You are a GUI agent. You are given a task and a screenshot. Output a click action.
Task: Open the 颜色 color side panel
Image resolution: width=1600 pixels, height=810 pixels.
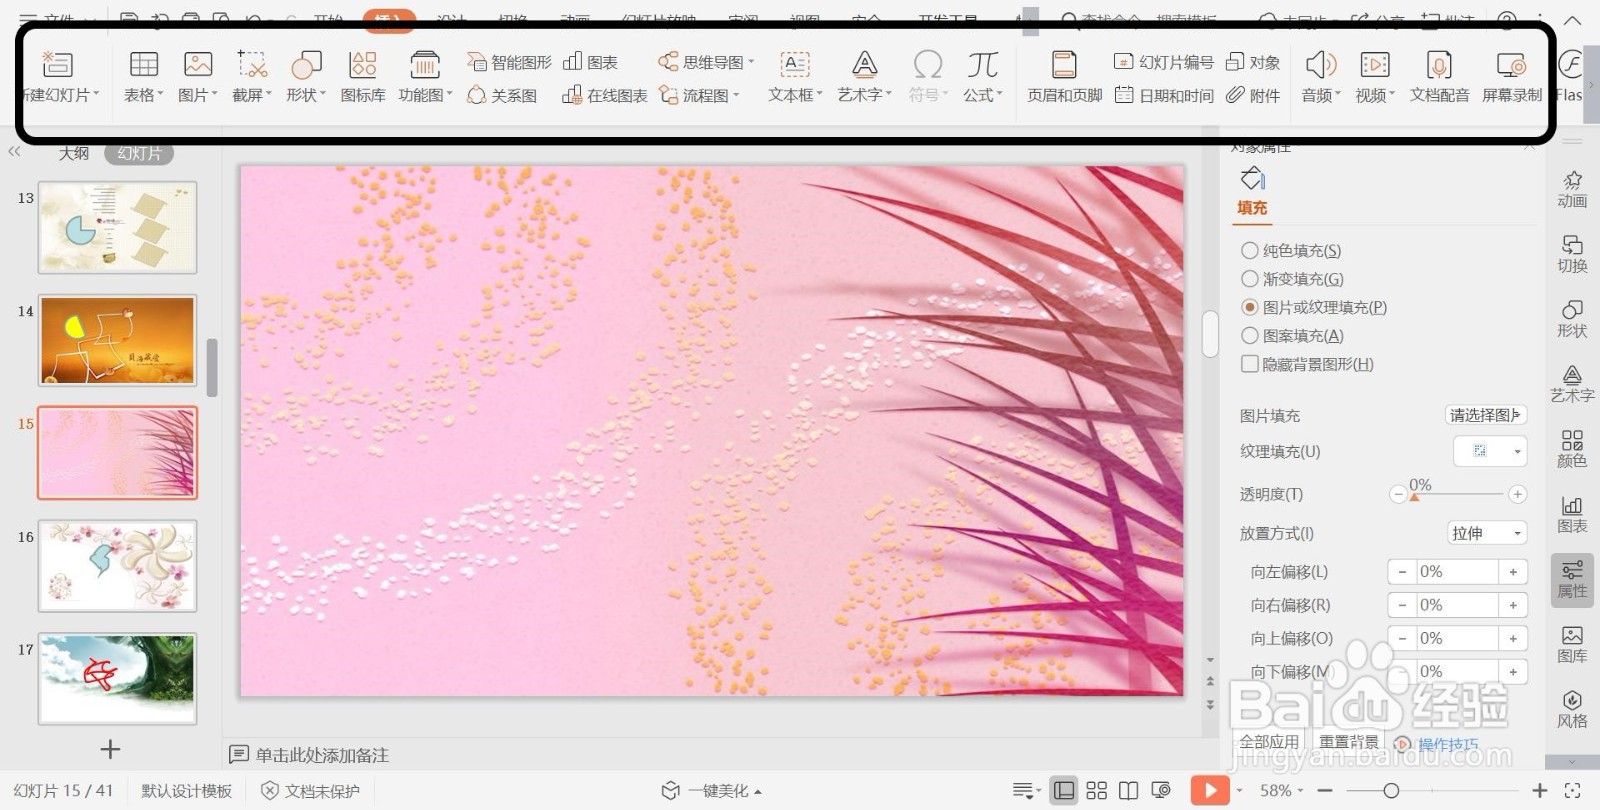pos(1572,448)
